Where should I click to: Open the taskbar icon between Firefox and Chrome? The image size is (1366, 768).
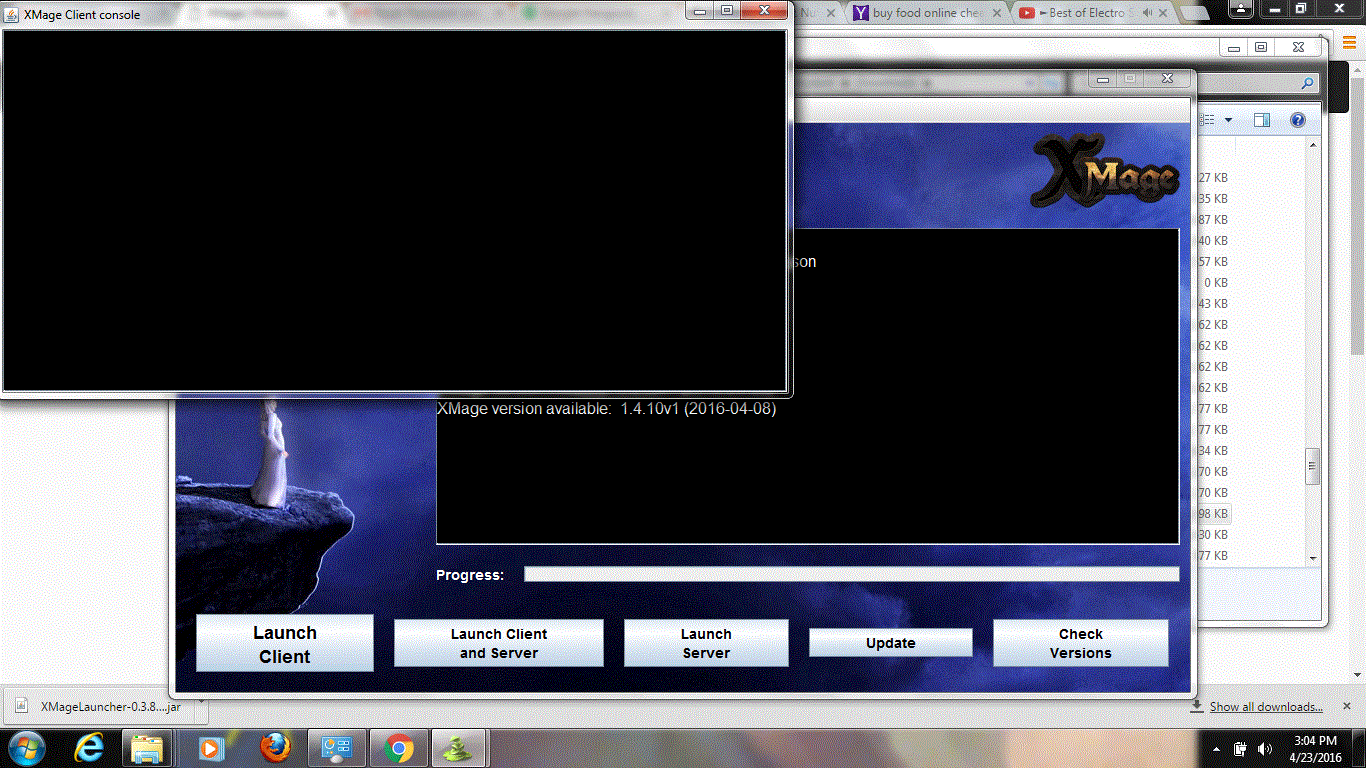[x=337, y=748]
